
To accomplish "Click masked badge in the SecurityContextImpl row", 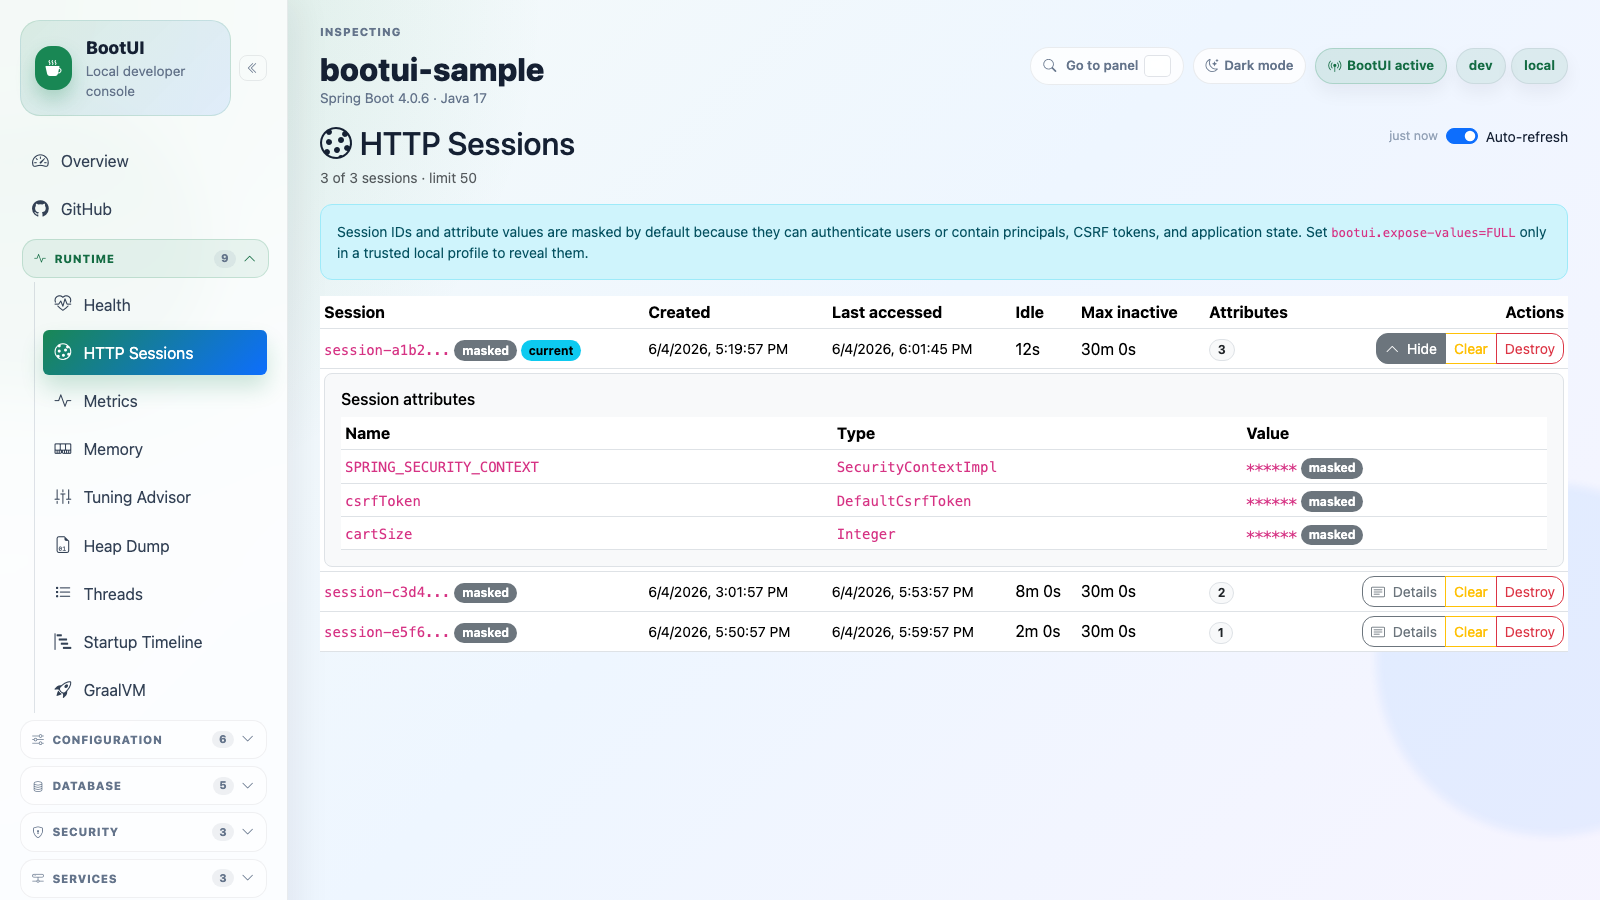I will click(x=1332, y=468).
